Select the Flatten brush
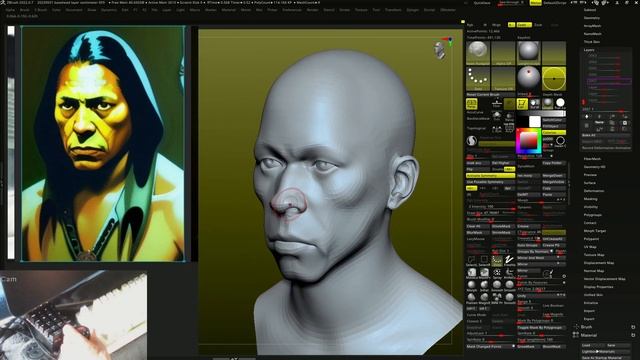The height and width of the screenshot is (360, 640). 471,298
